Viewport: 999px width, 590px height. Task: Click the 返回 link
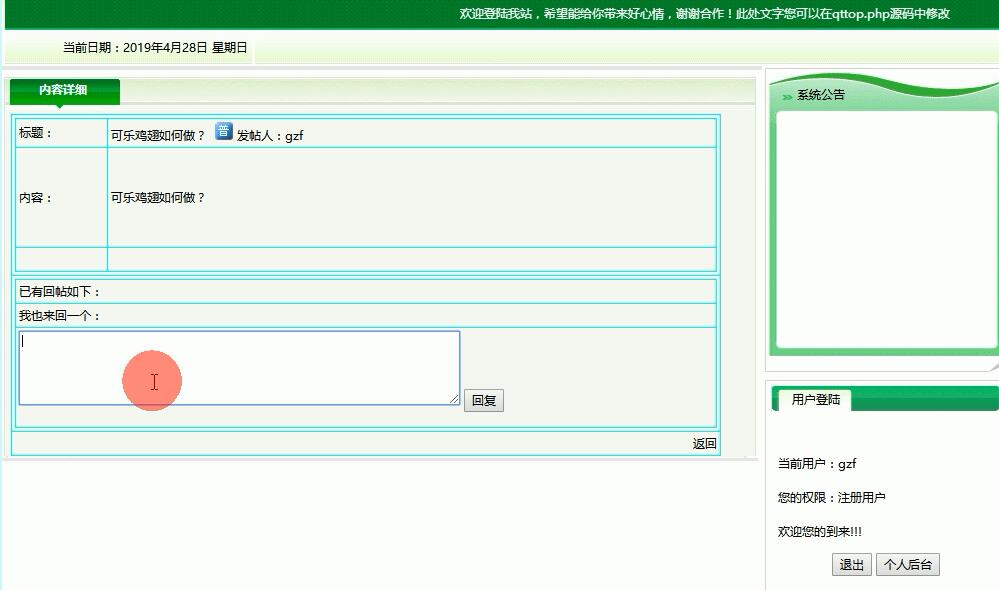704,444
